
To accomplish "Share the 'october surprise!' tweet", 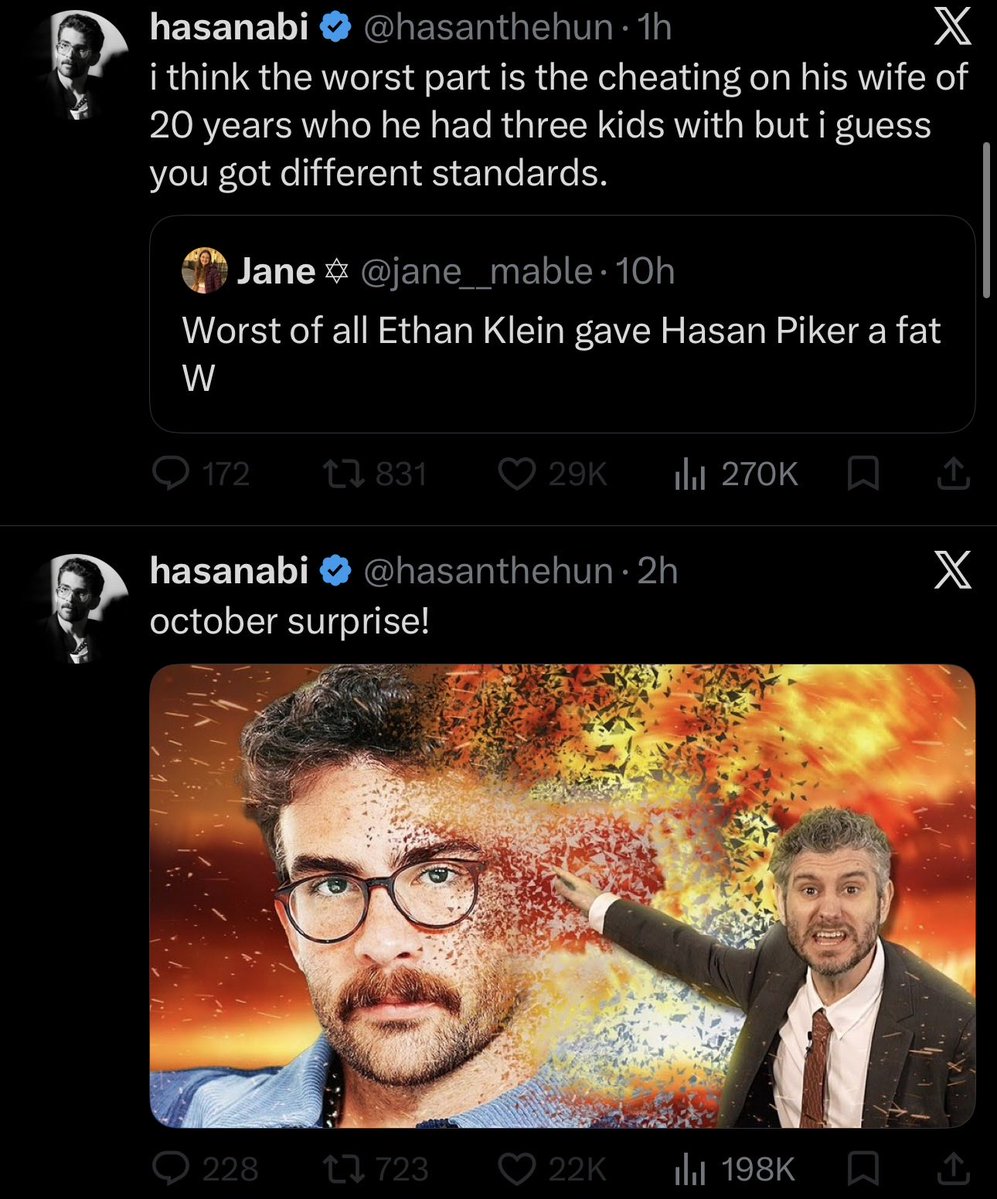I will 953,1168.
